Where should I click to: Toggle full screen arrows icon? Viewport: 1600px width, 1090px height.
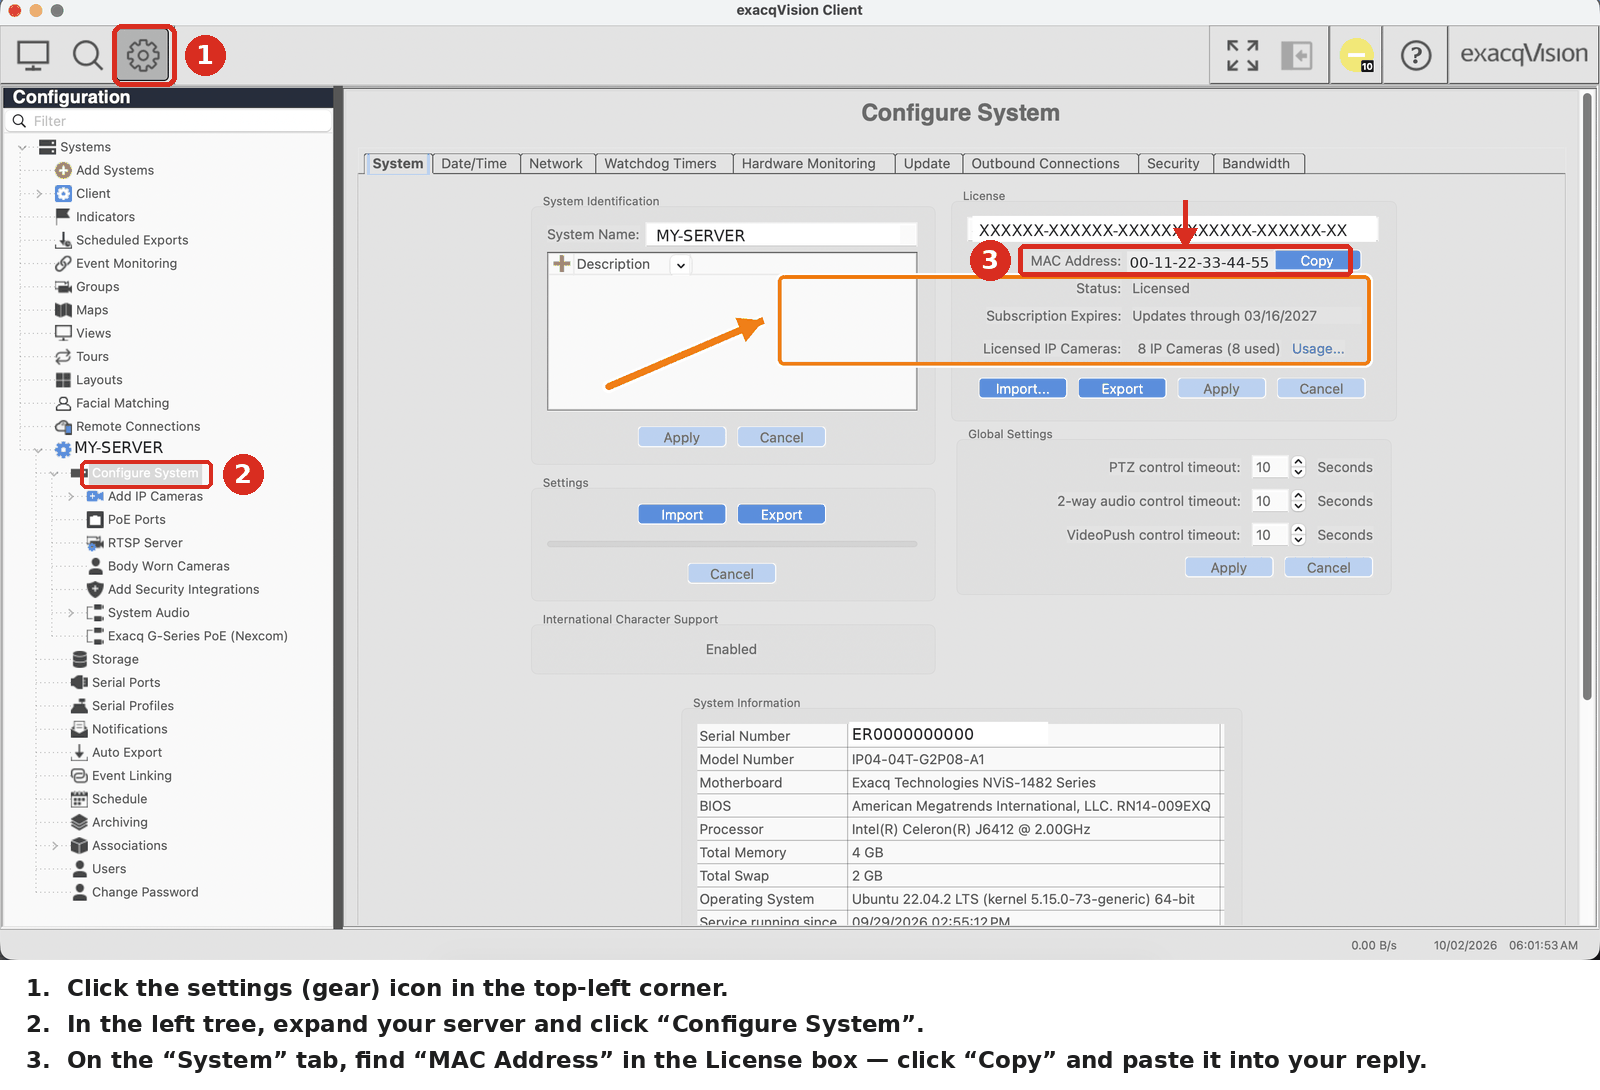point(1243,55)
